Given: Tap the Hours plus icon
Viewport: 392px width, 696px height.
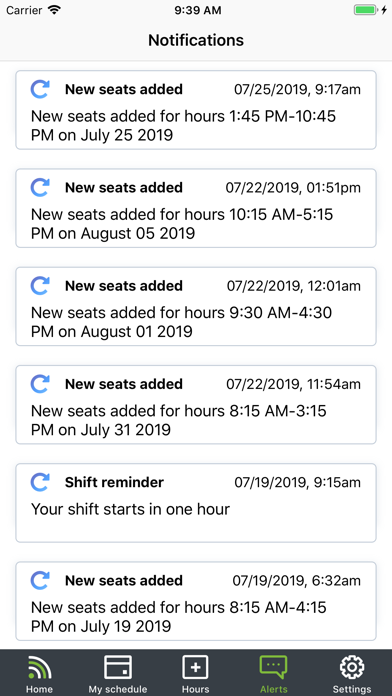Looking at the screenshot, I should [195, 667].
